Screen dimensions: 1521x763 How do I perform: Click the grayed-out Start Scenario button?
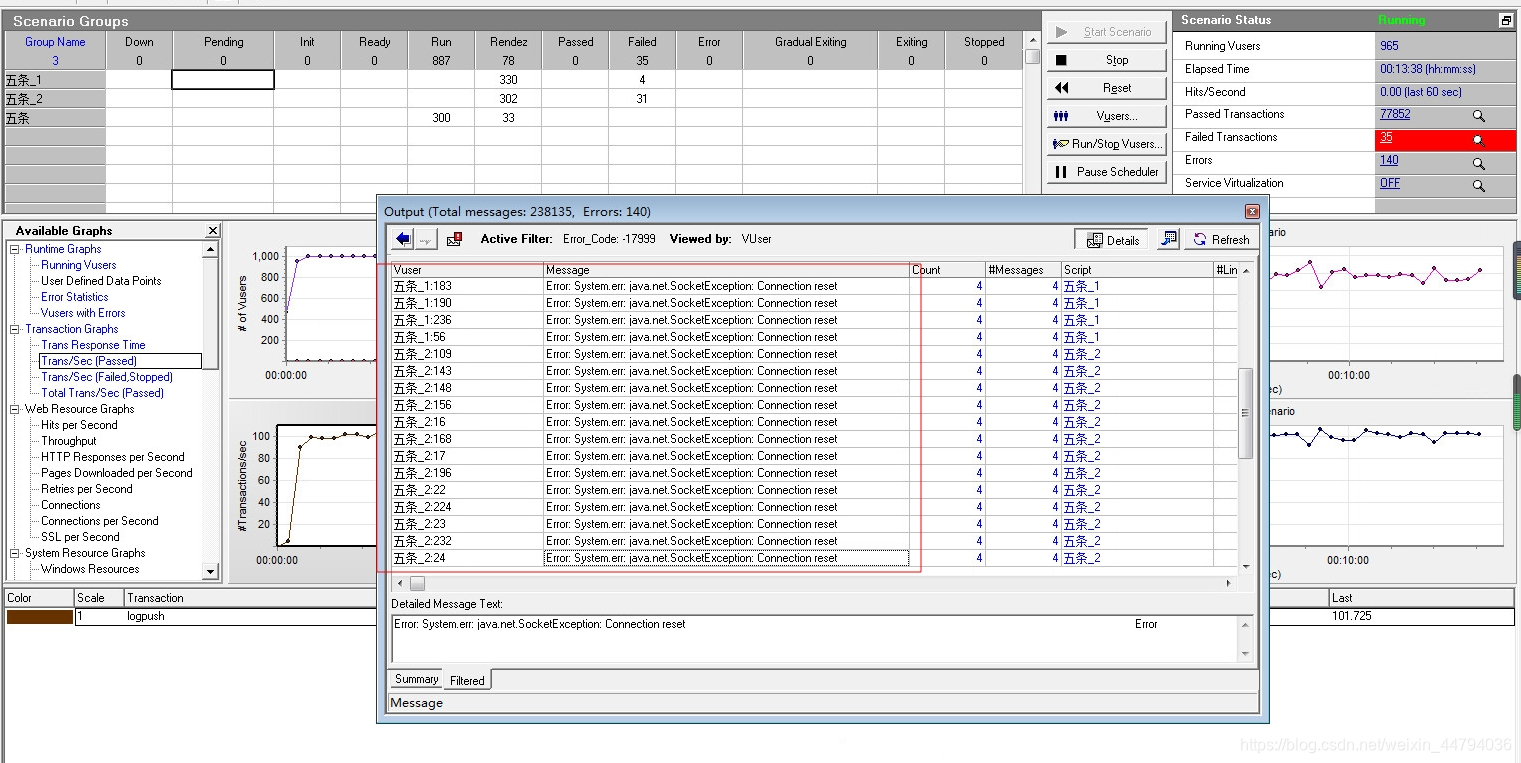tap(1106, 32)
